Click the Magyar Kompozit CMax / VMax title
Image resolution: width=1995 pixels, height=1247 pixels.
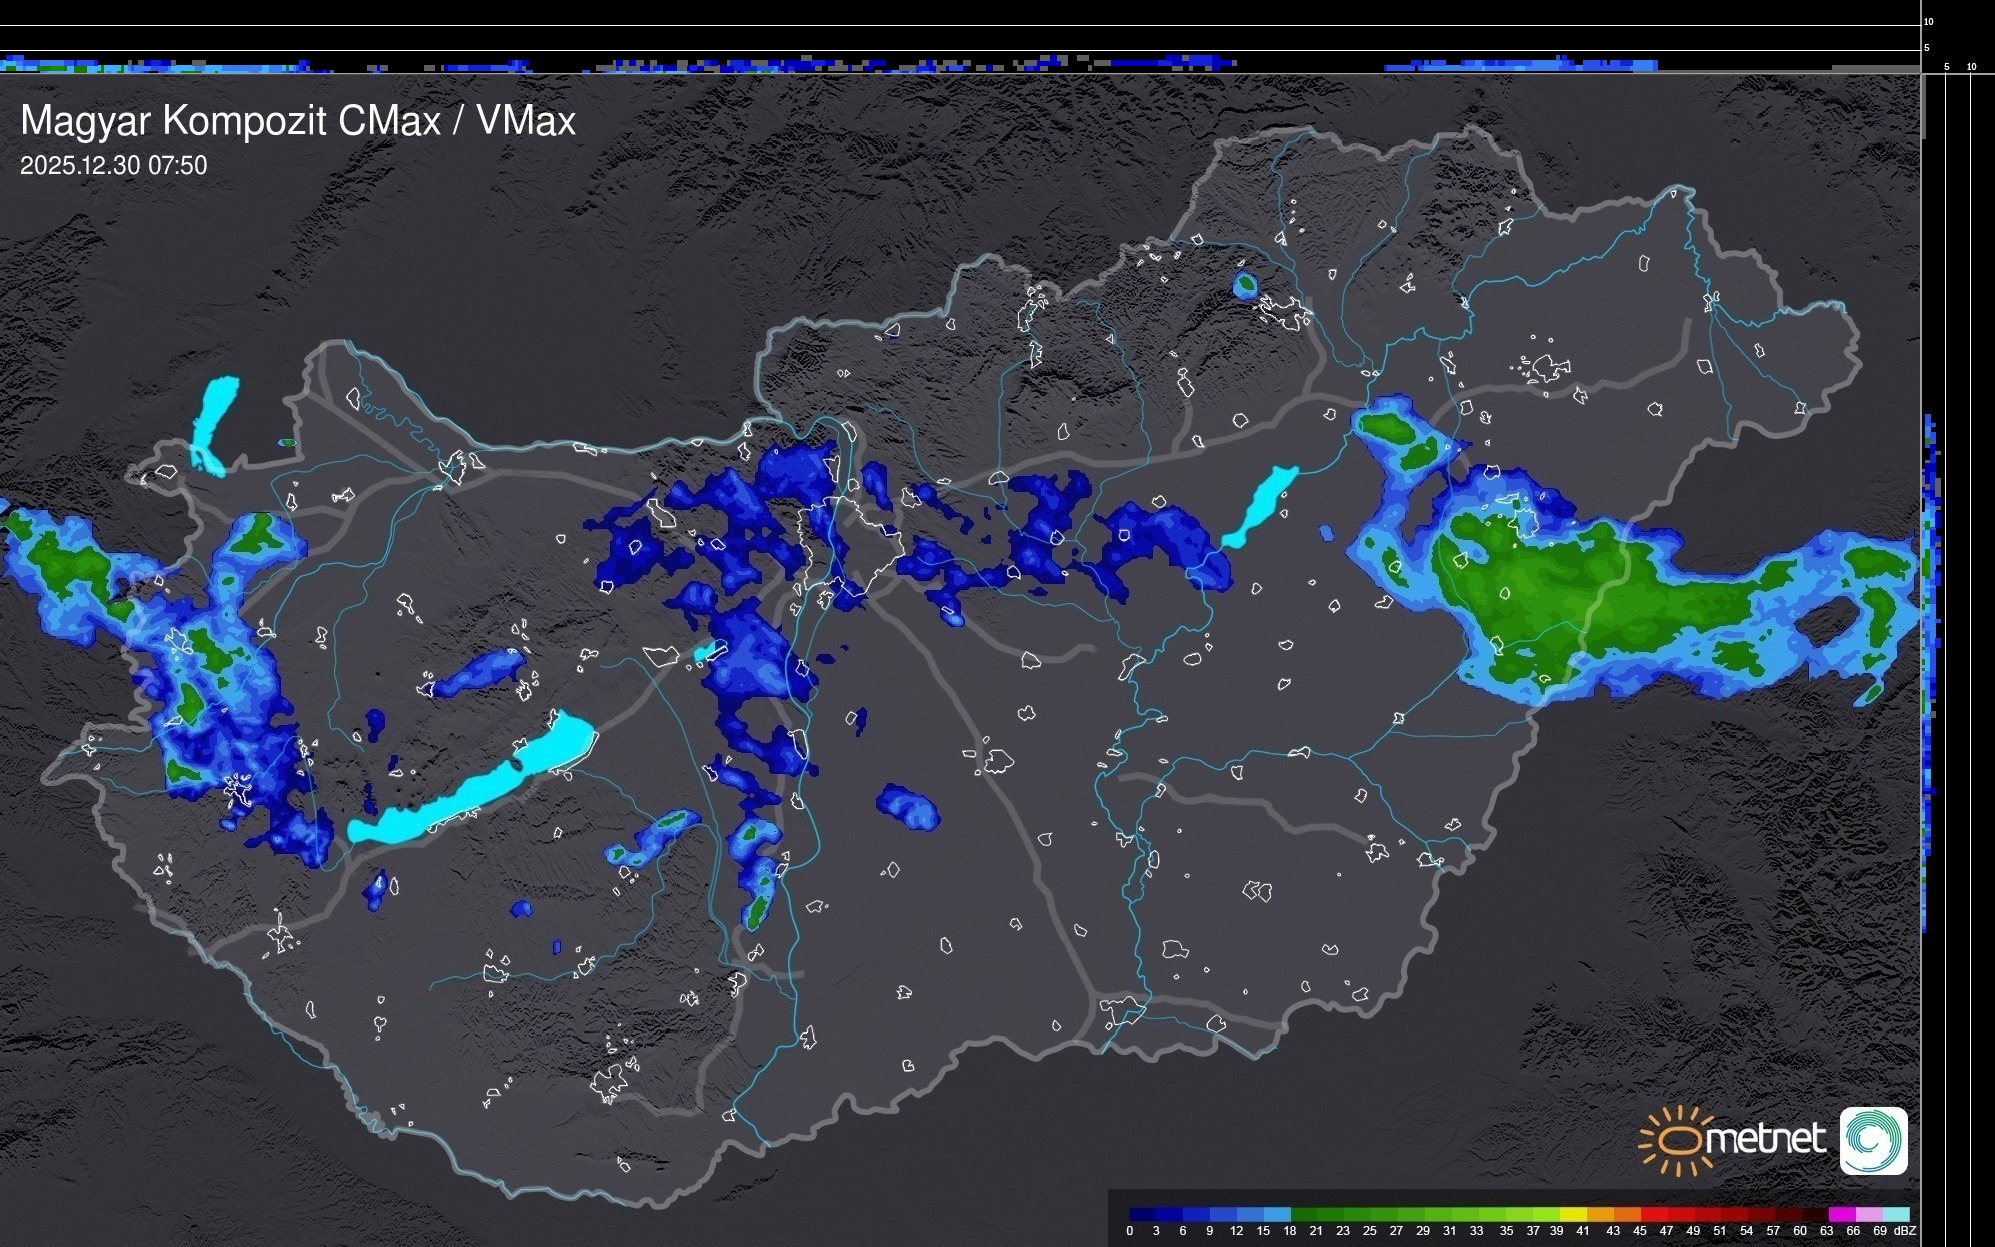(x=298, y=121)
